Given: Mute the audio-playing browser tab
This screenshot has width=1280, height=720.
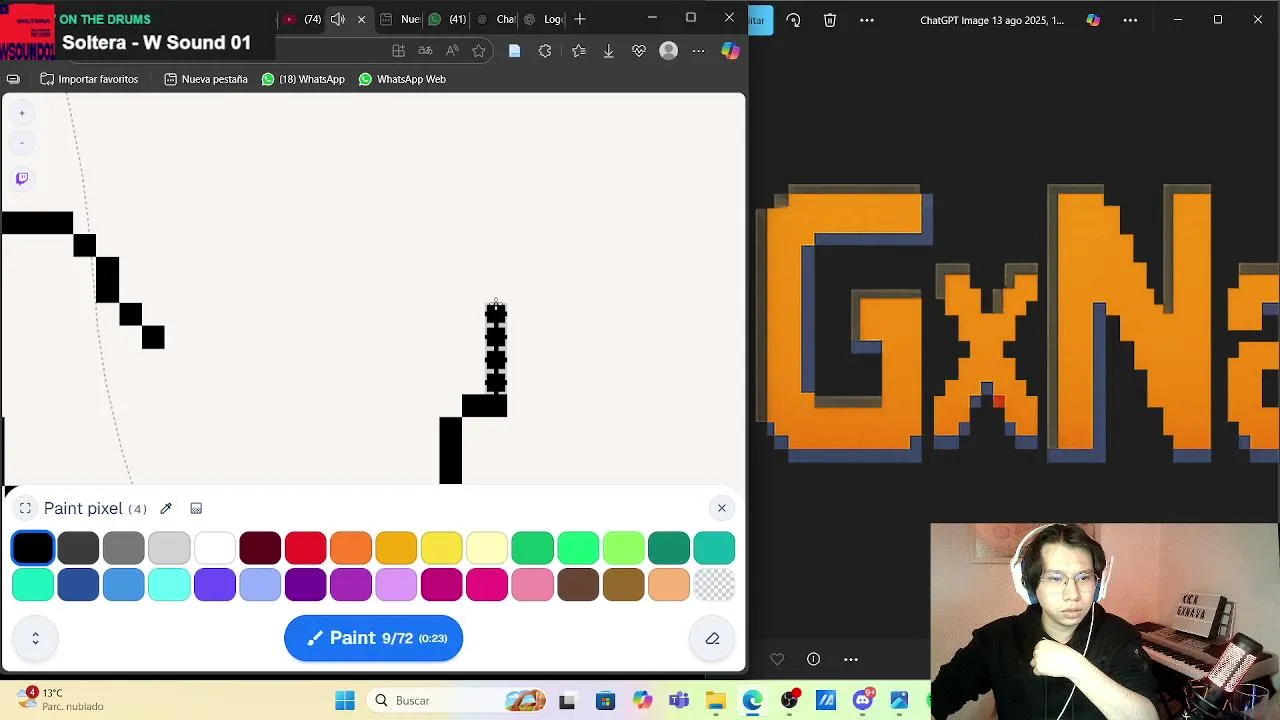Looking at the screenshot, I should [x=338, y=19].
